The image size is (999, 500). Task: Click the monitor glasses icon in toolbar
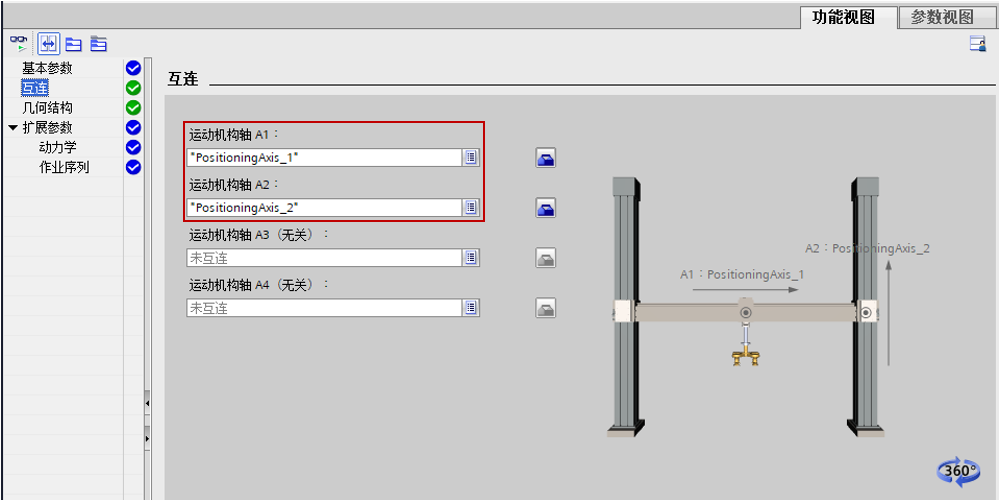tap(20, 43)
